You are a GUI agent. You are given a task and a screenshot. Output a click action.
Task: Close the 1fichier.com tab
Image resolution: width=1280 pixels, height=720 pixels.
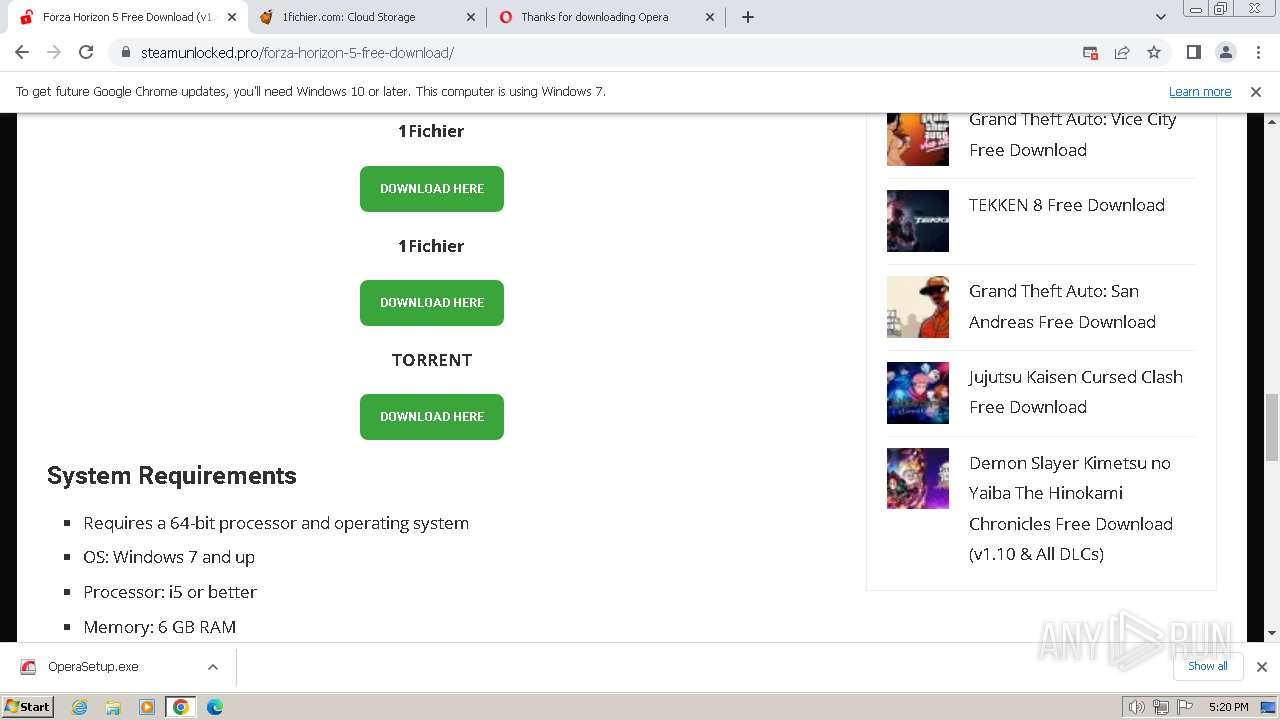click(x=471, y=17)
